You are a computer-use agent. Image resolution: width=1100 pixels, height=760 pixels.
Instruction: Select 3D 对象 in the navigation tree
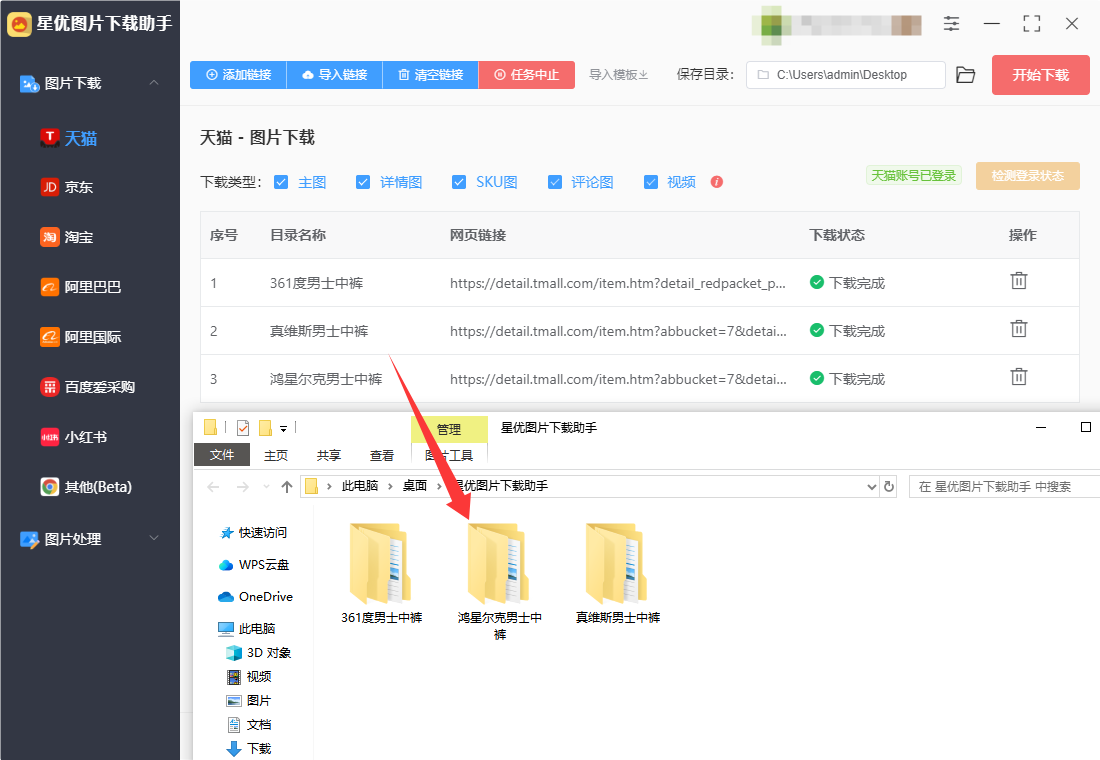point(258,653)
